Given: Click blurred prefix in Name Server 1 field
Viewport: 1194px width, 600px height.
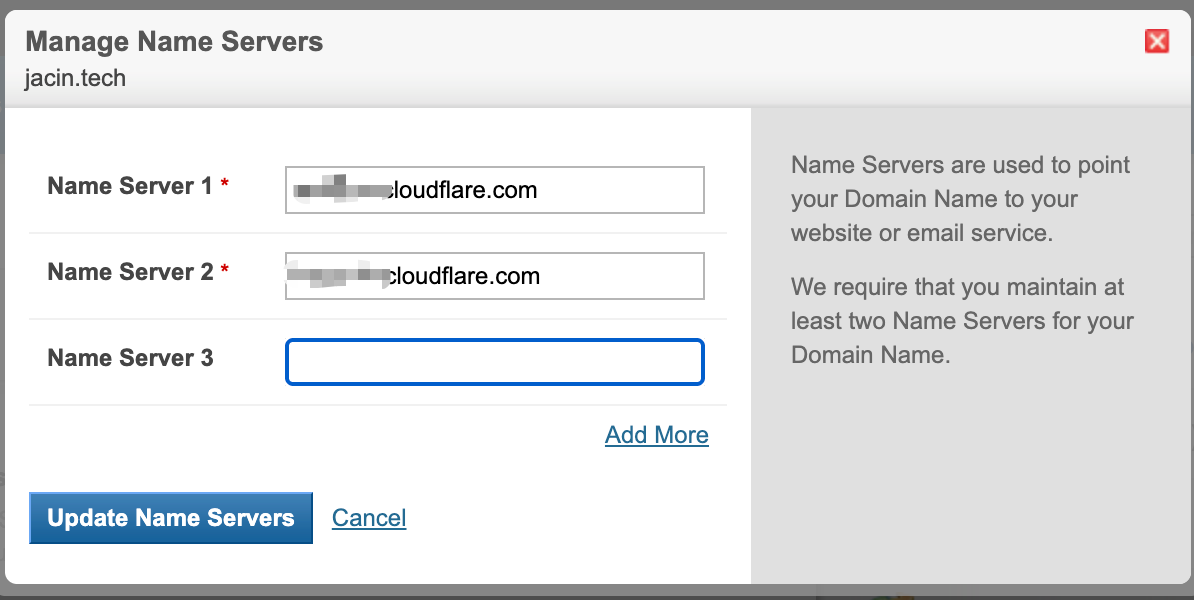Looking at the screenshot, I should [x=338, y=189].
